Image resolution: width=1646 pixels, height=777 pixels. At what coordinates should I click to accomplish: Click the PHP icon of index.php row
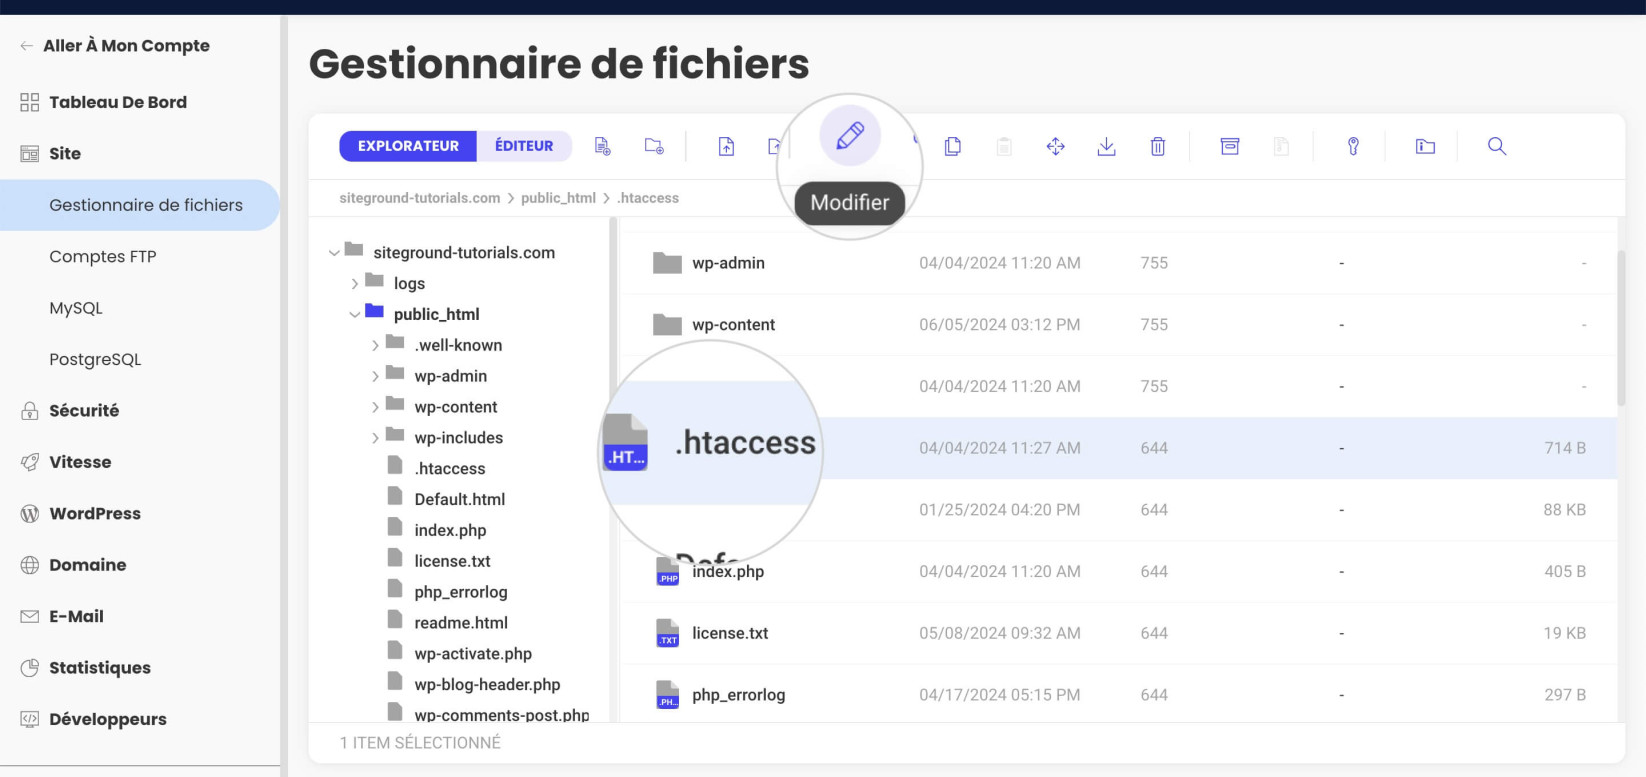(668, 572)
